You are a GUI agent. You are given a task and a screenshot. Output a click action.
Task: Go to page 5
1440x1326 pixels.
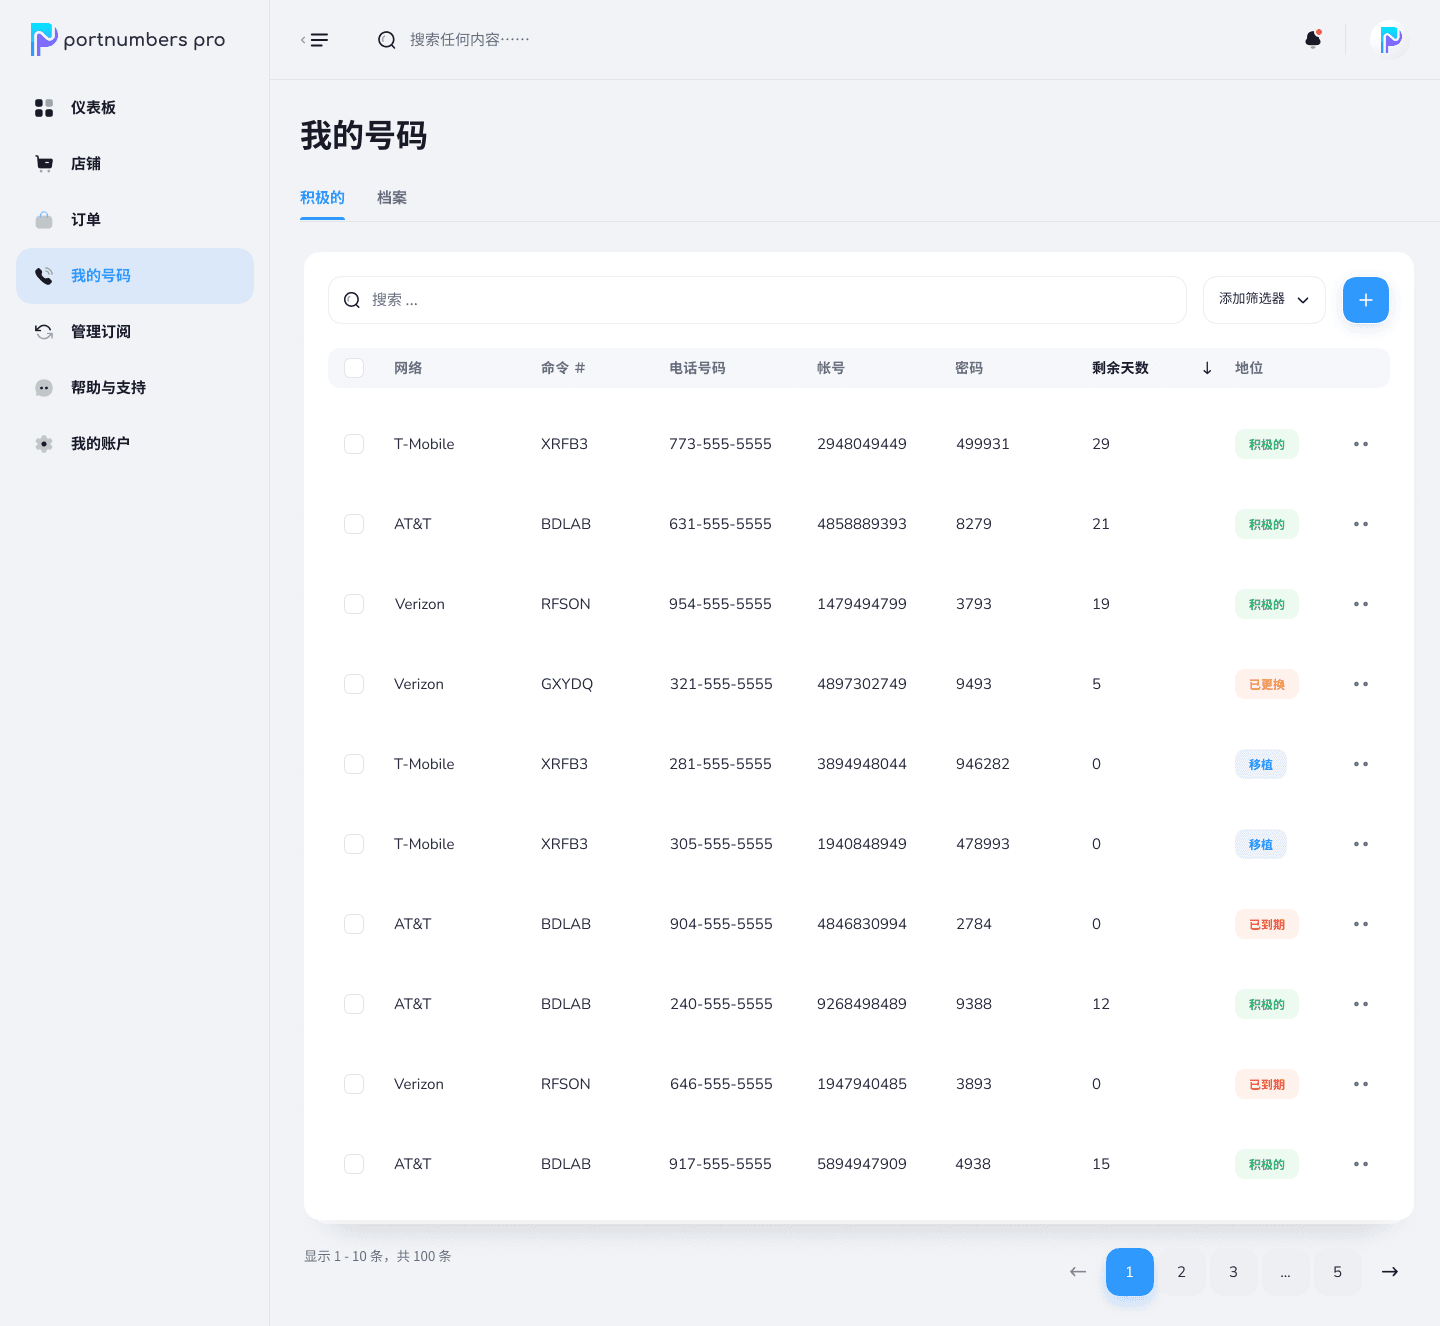pos(1338,1272)
